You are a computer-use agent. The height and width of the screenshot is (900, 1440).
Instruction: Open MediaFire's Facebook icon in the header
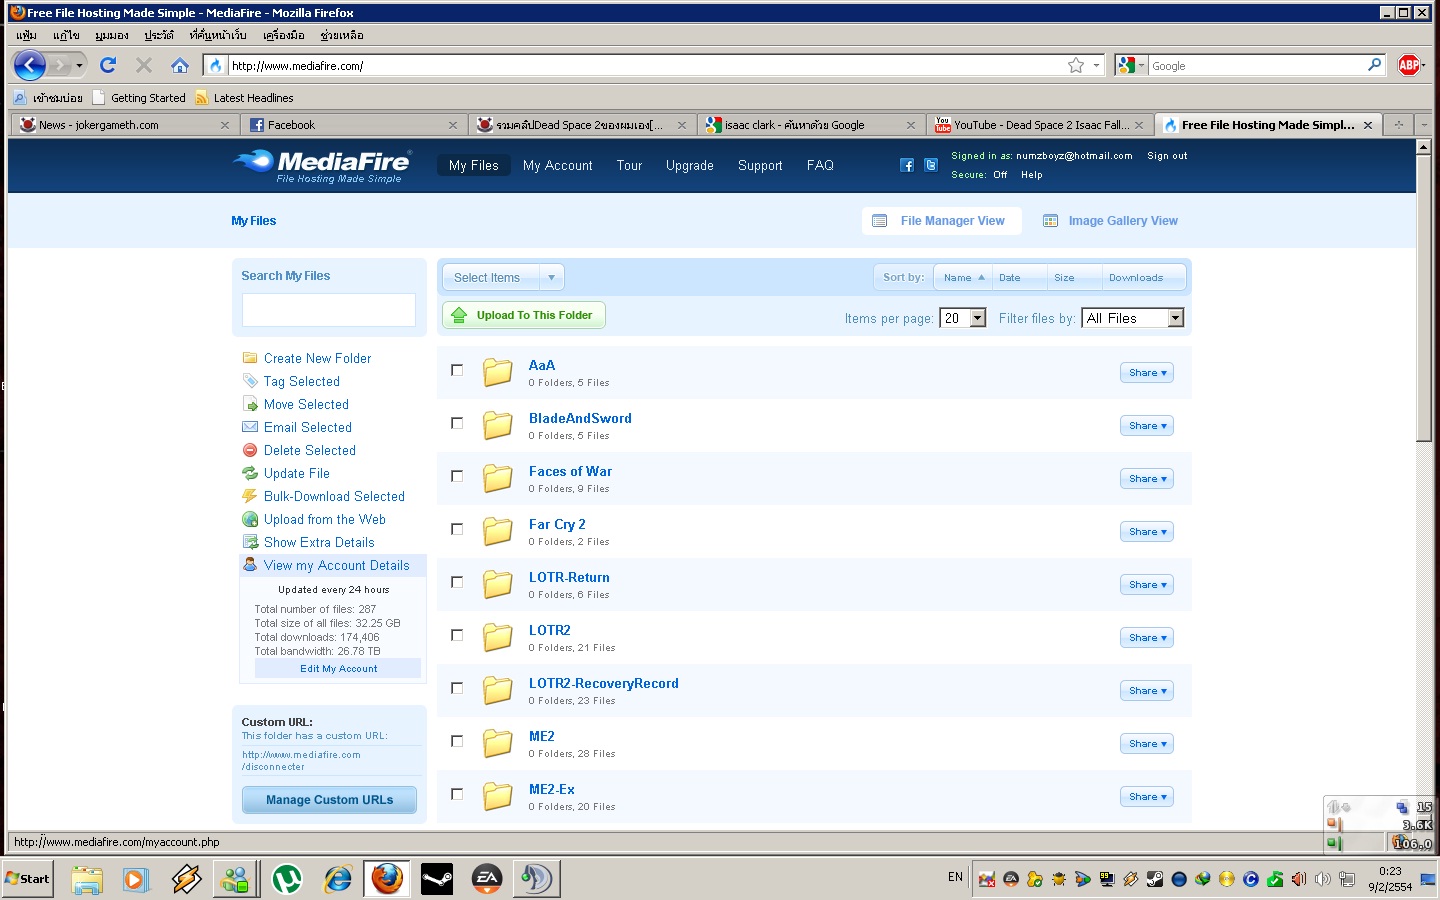[x=907, y=165]
